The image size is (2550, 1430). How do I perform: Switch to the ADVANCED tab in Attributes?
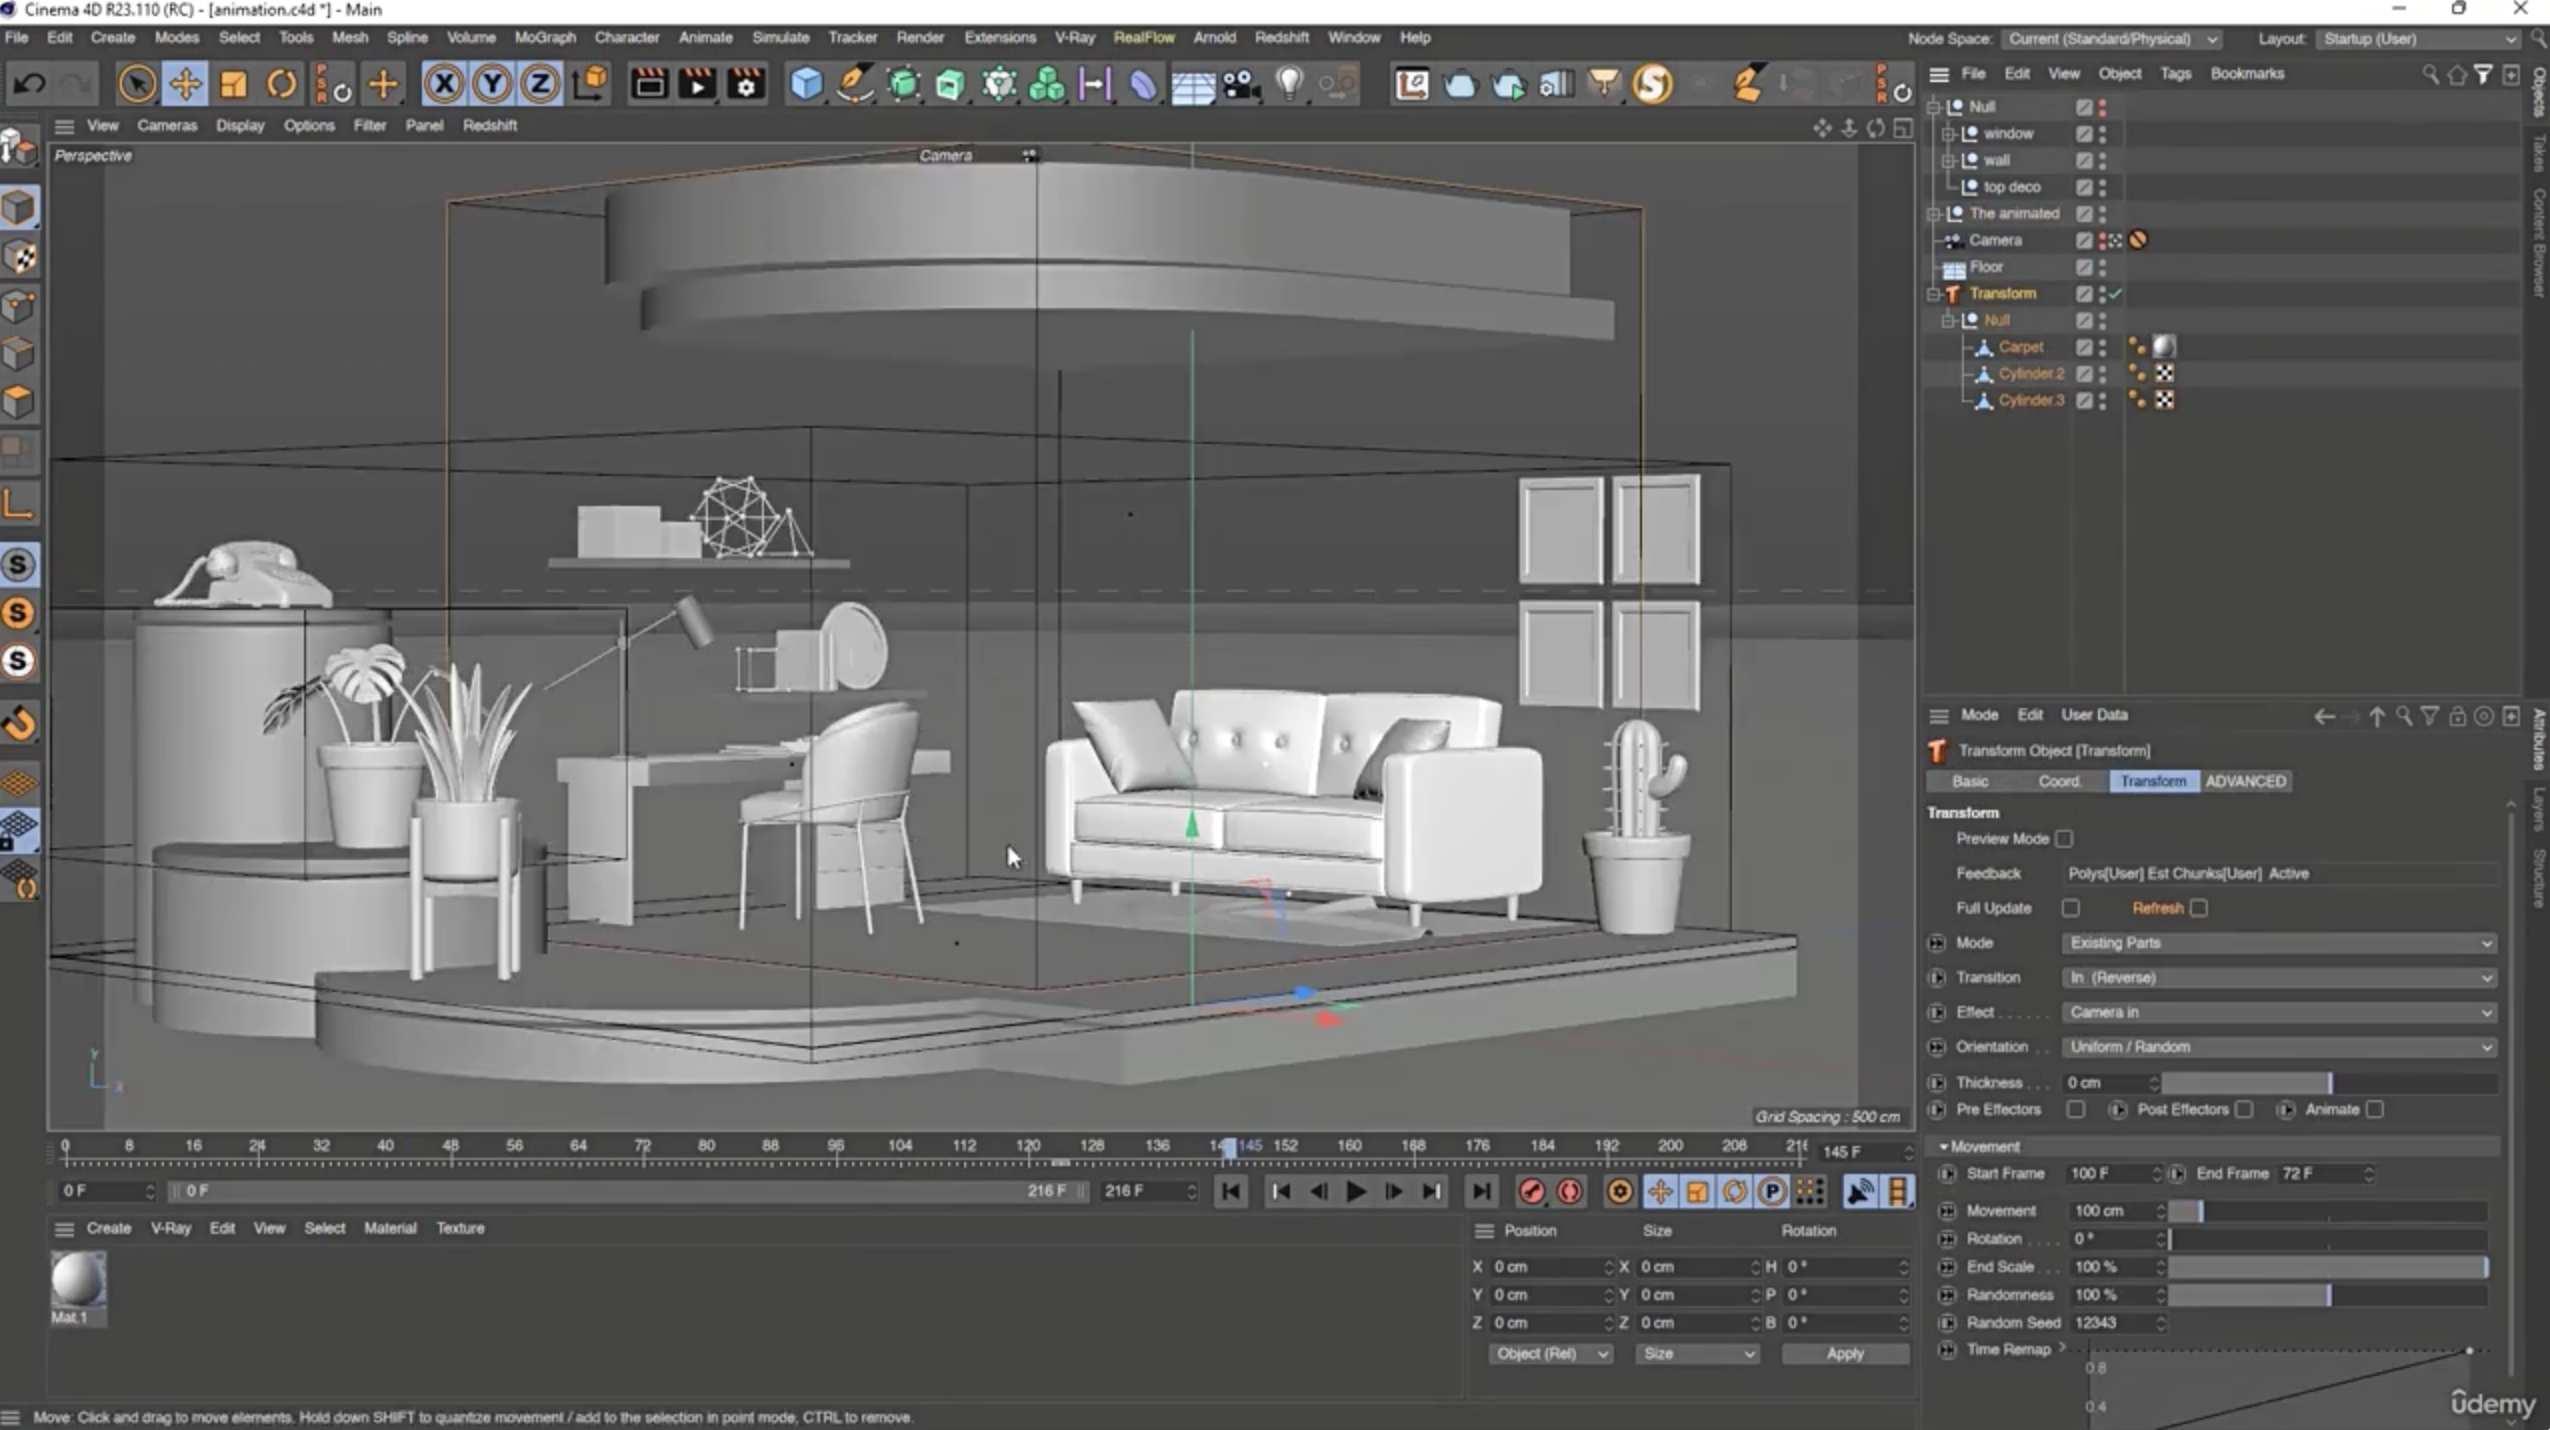2246,781
